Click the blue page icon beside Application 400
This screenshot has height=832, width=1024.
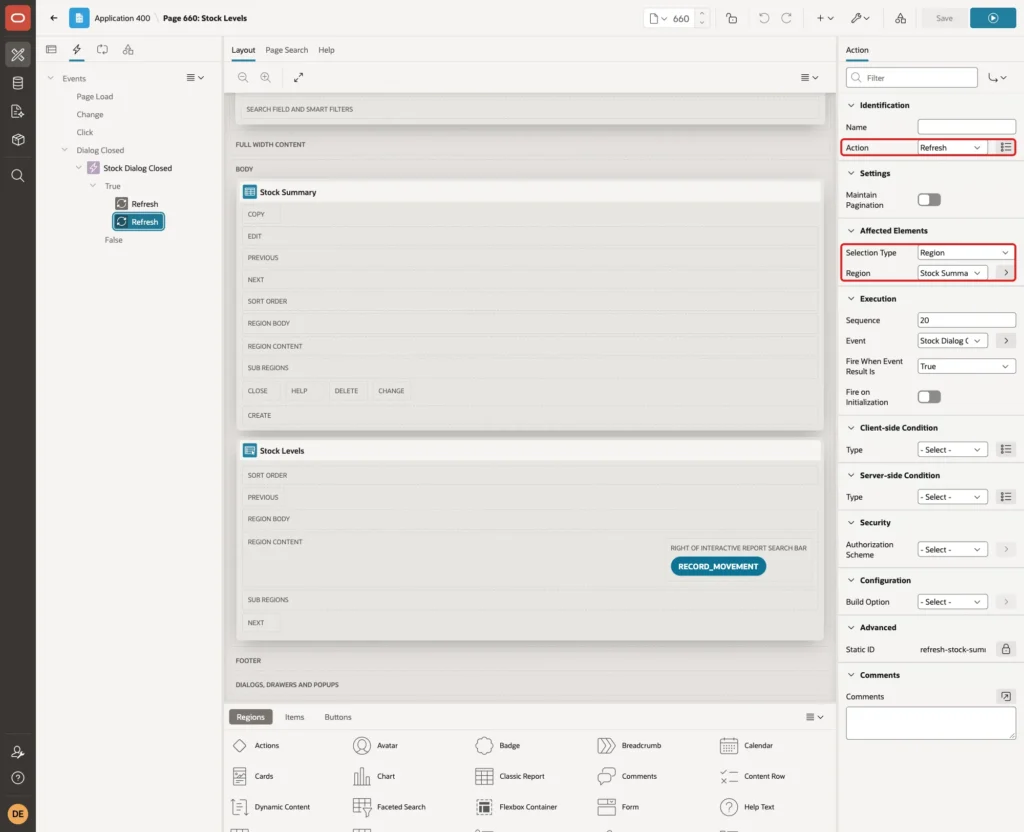click(79, 18)
